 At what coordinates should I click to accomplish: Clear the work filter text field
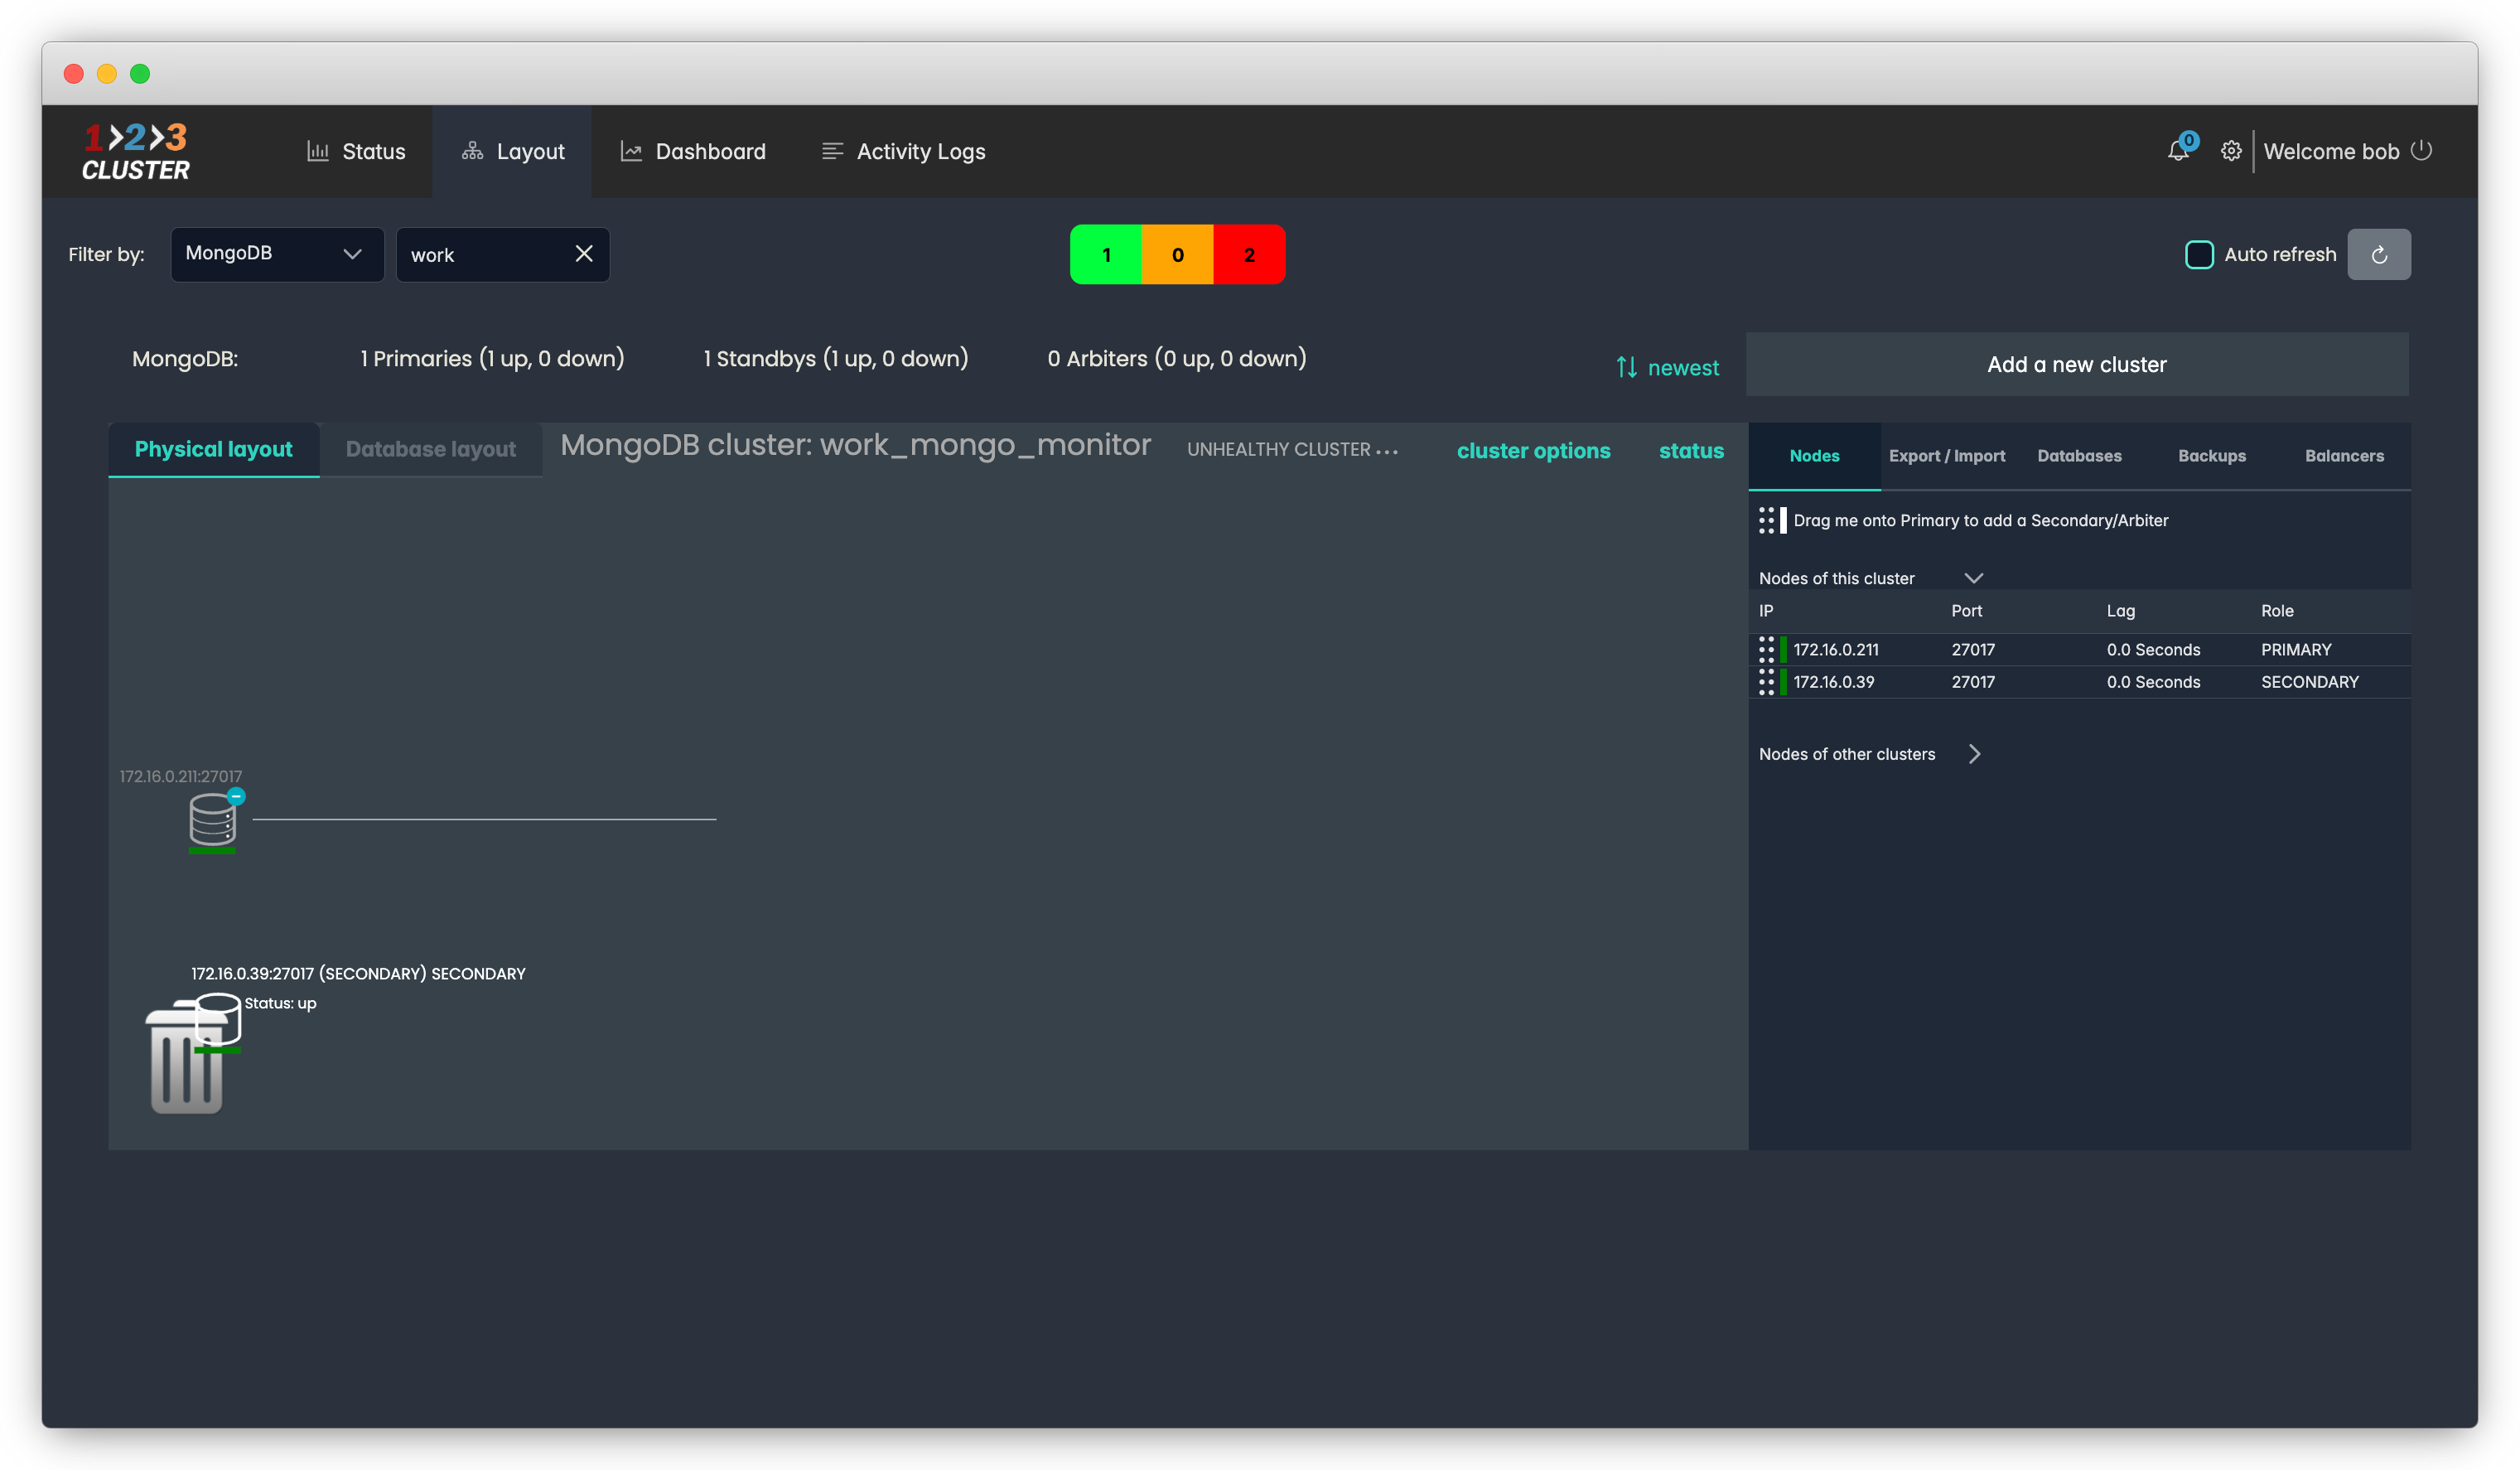tap(584, 254)
